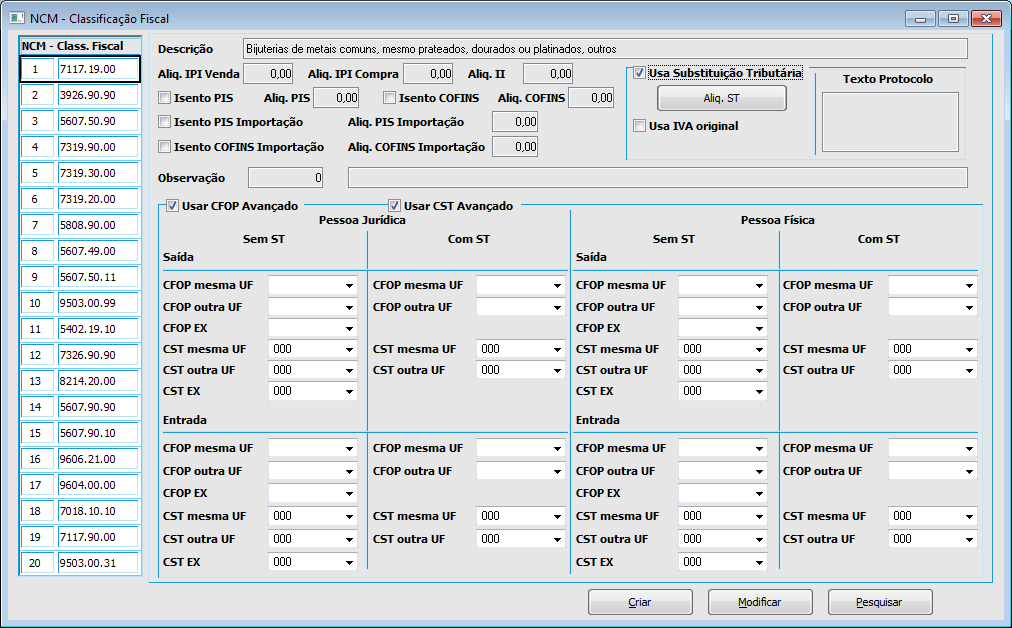Open the Aliq. ST button
This screenshot has height=628, width=1012.
721,98
